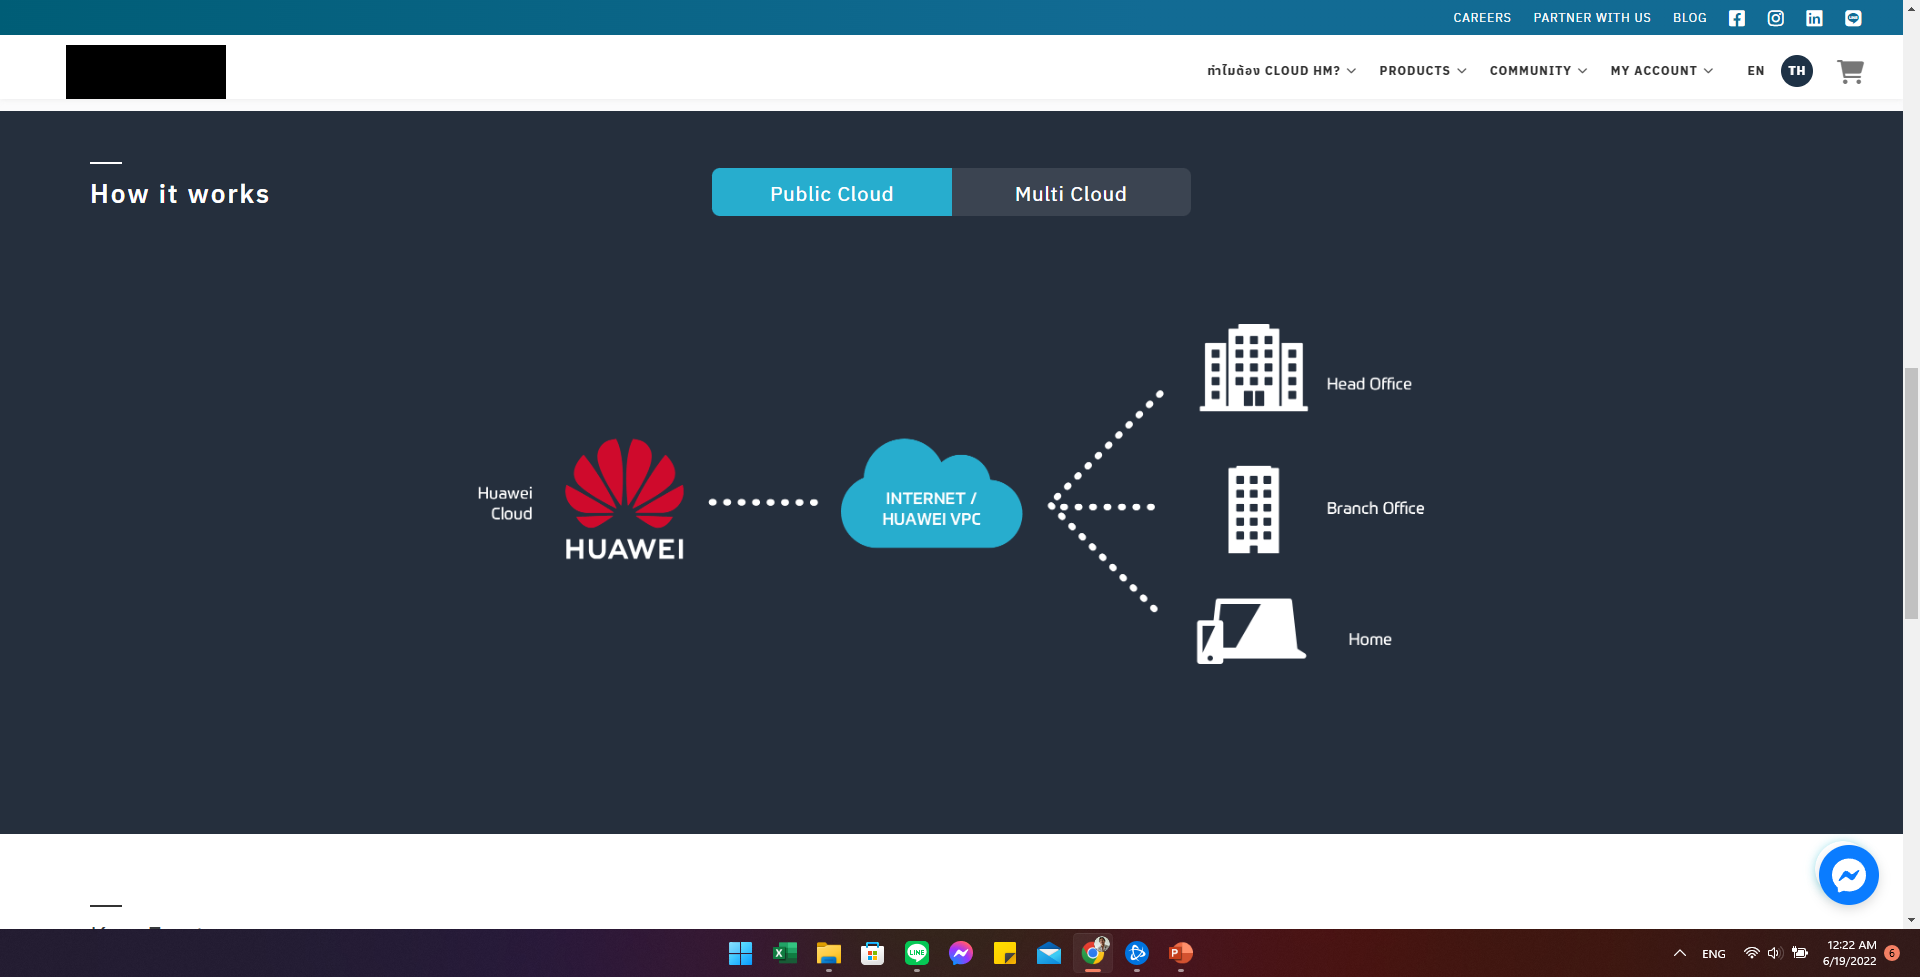Open Mail app from taskbar
The height and width of the screenshot is (977, 1920).
[x=1049, y=953]
